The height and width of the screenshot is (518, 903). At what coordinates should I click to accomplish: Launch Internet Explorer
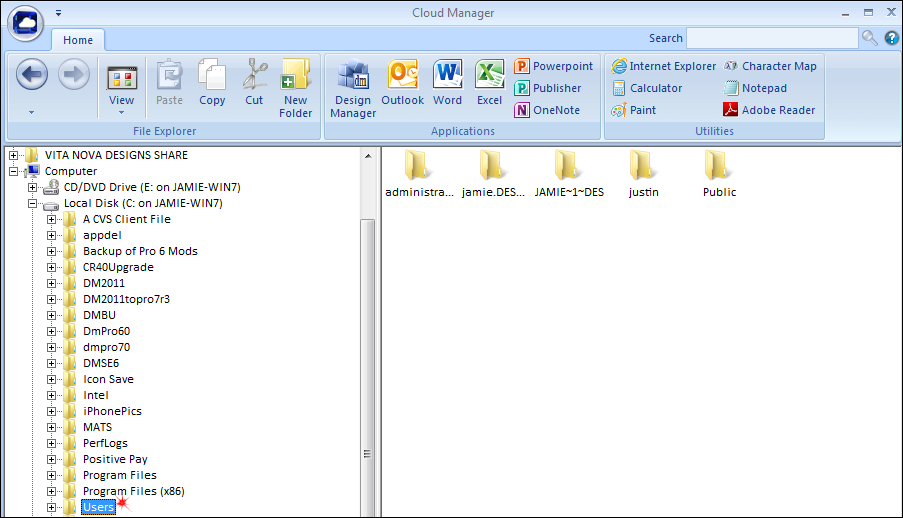pyautogui.click(x=663, y=66)
